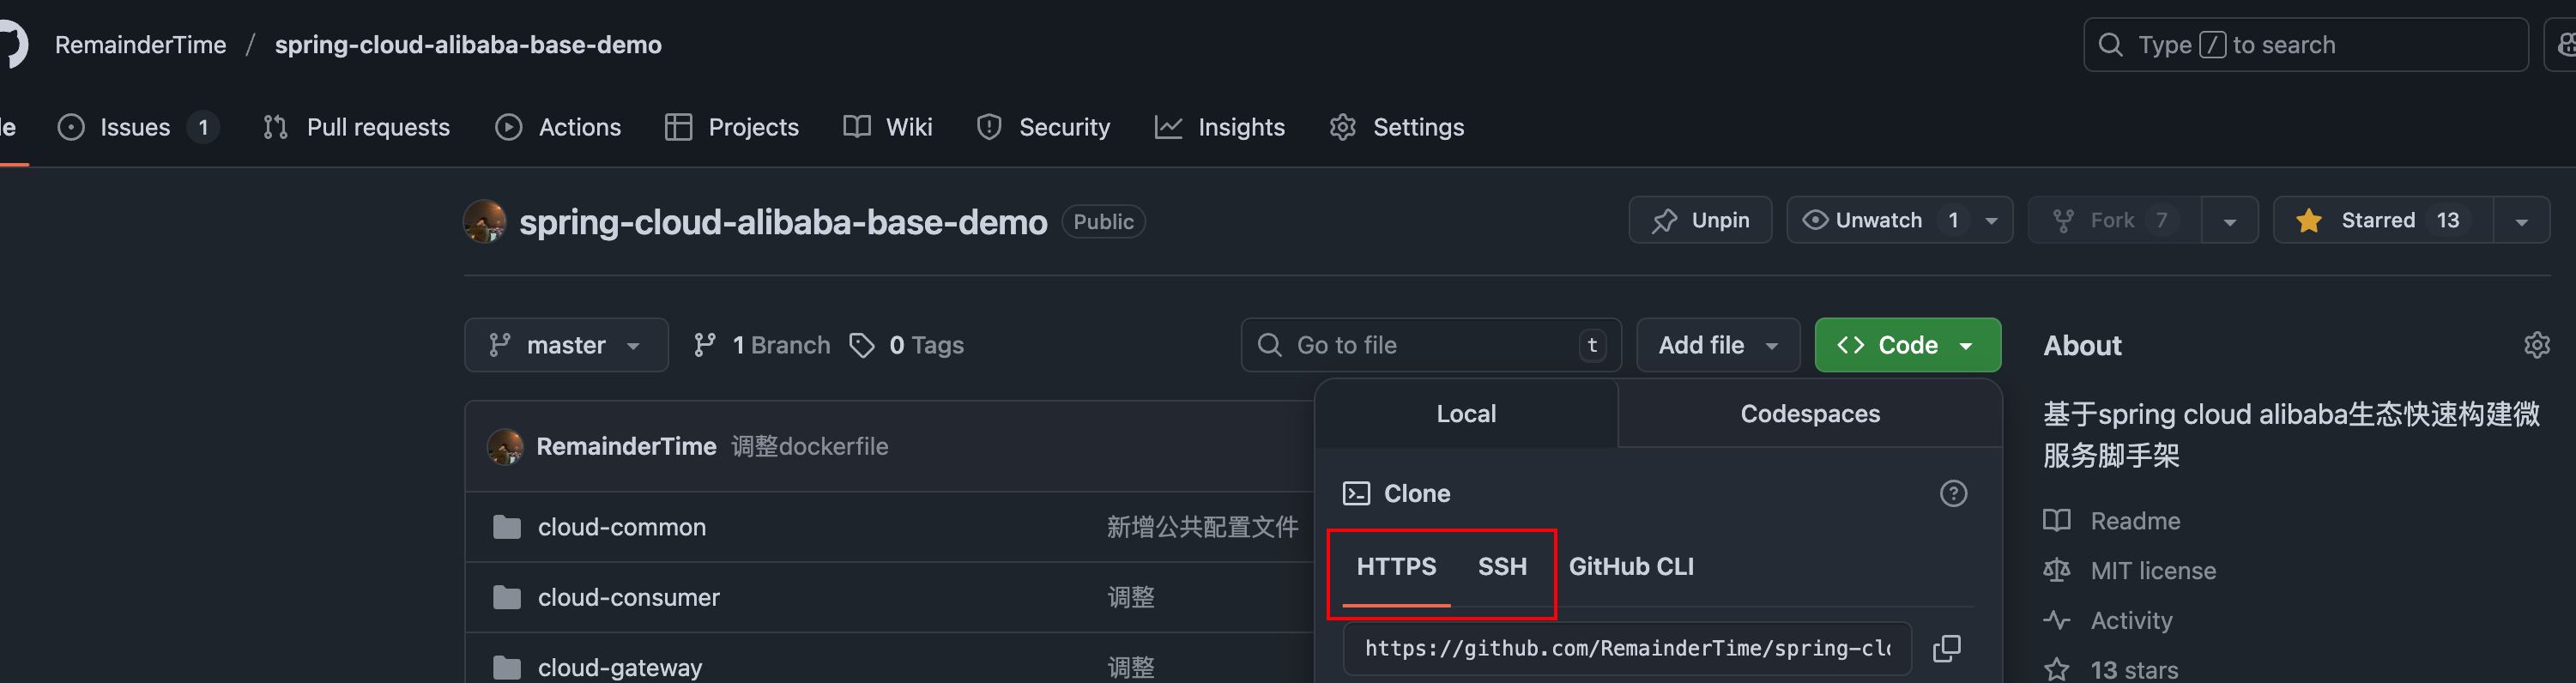Click the Fork button
Screen dimensions: 2576x683
click(2114, 220)
